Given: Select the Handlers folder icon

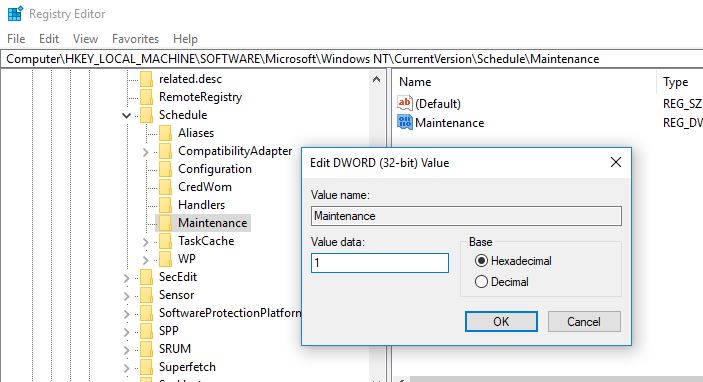Looking at the screenshot, I should coord(165,205).
